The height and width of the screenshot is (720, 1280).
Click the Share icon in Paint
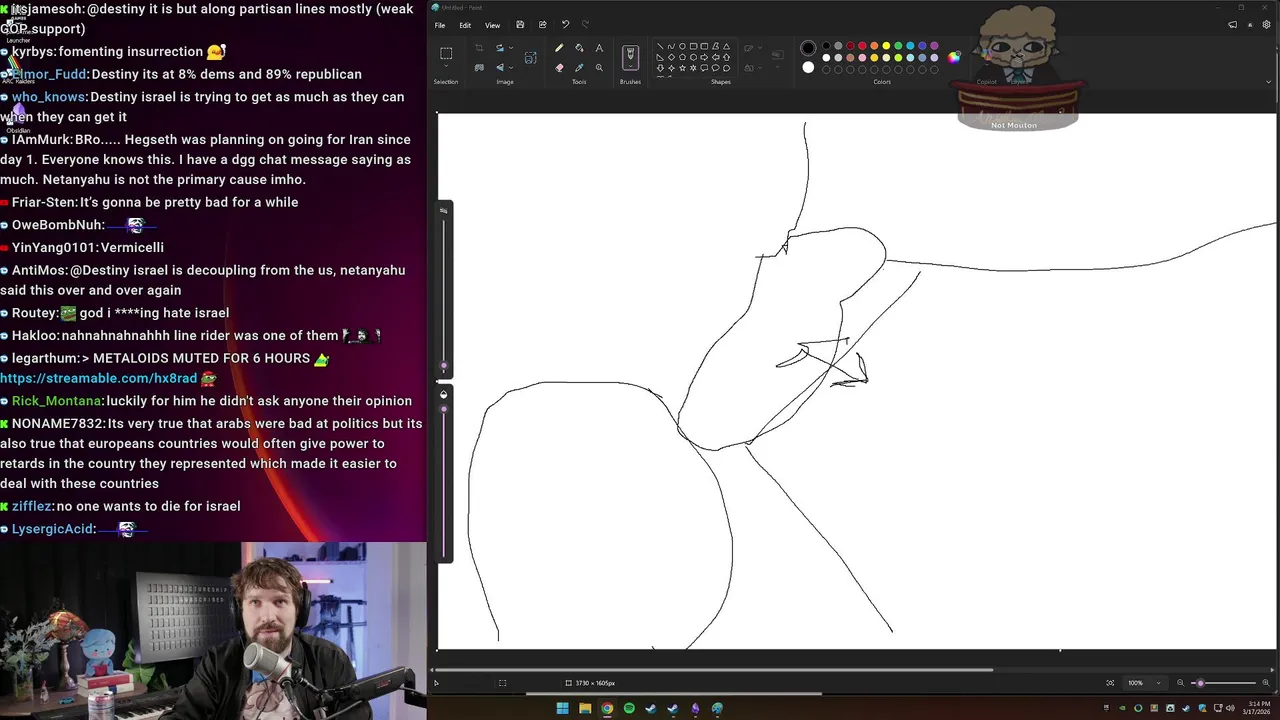coord(542,25)
